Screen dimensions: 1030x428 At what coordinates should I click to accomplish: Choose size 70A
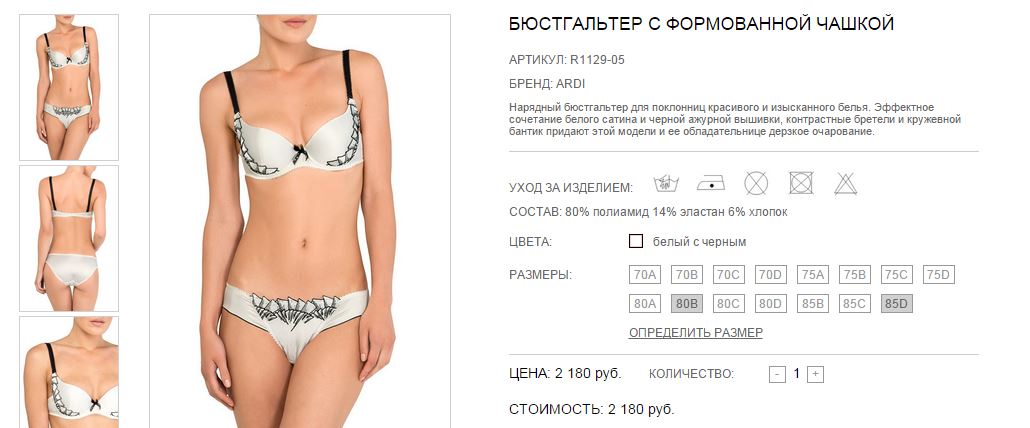click(644, 274)
